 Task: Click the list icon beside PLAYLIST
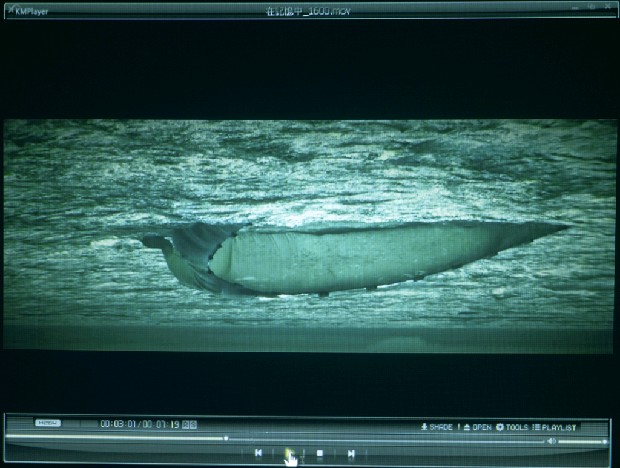coord(537,427)
